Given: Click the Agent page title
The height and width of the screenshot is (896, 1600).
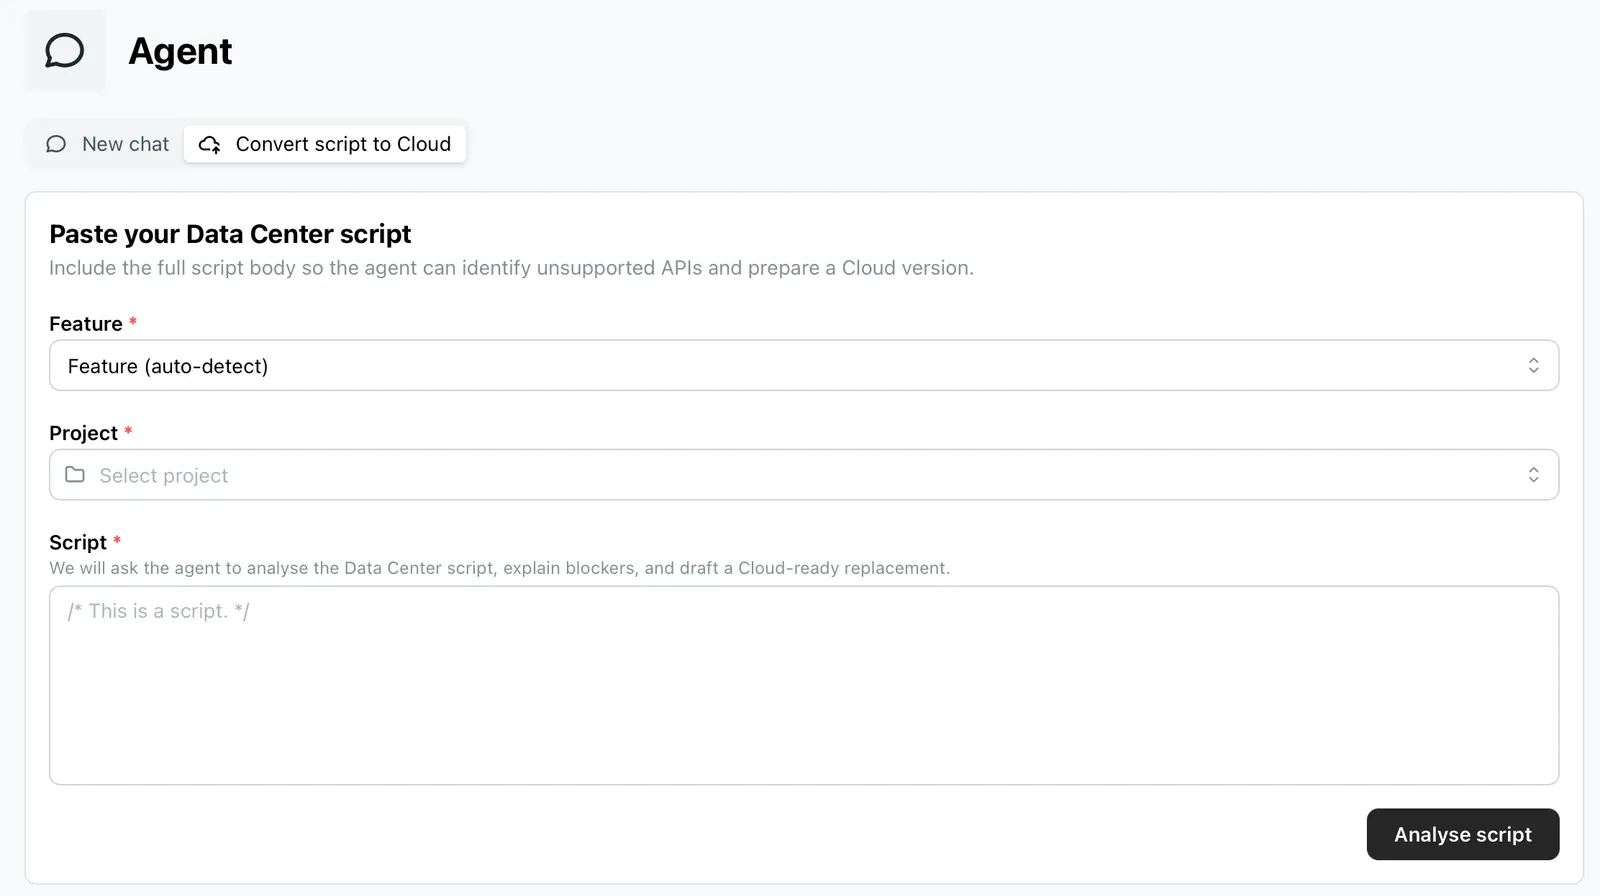Looking at the screenshot, I should point(180,51).
